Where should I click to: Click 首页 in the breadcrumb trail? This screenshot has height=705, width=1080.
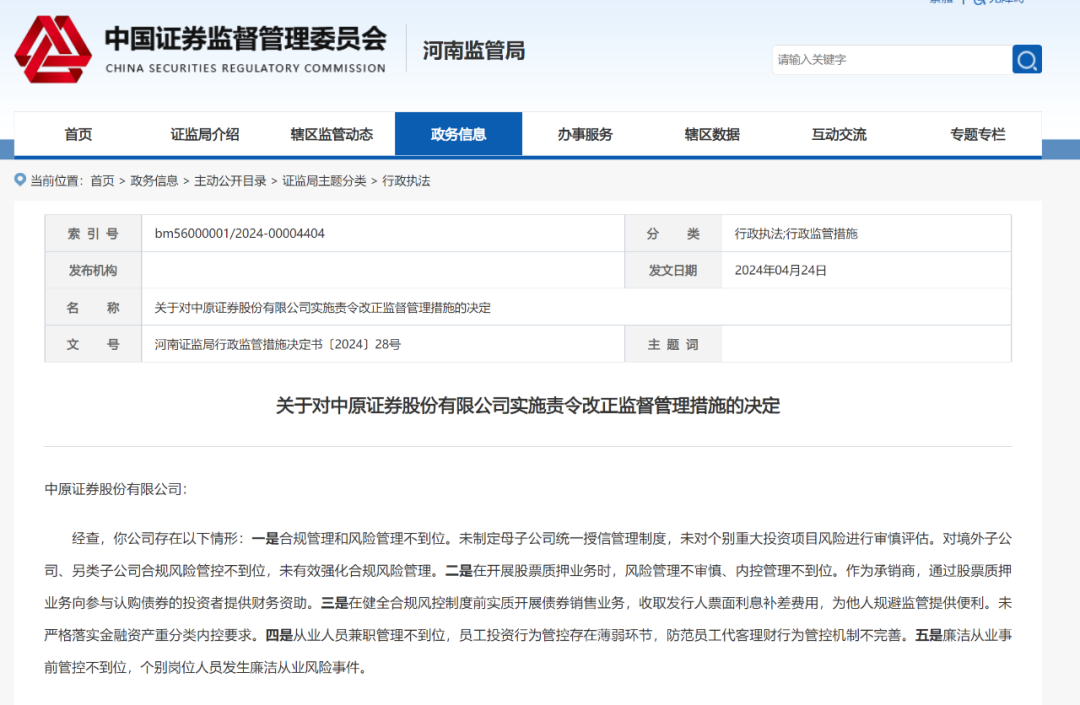102,181
